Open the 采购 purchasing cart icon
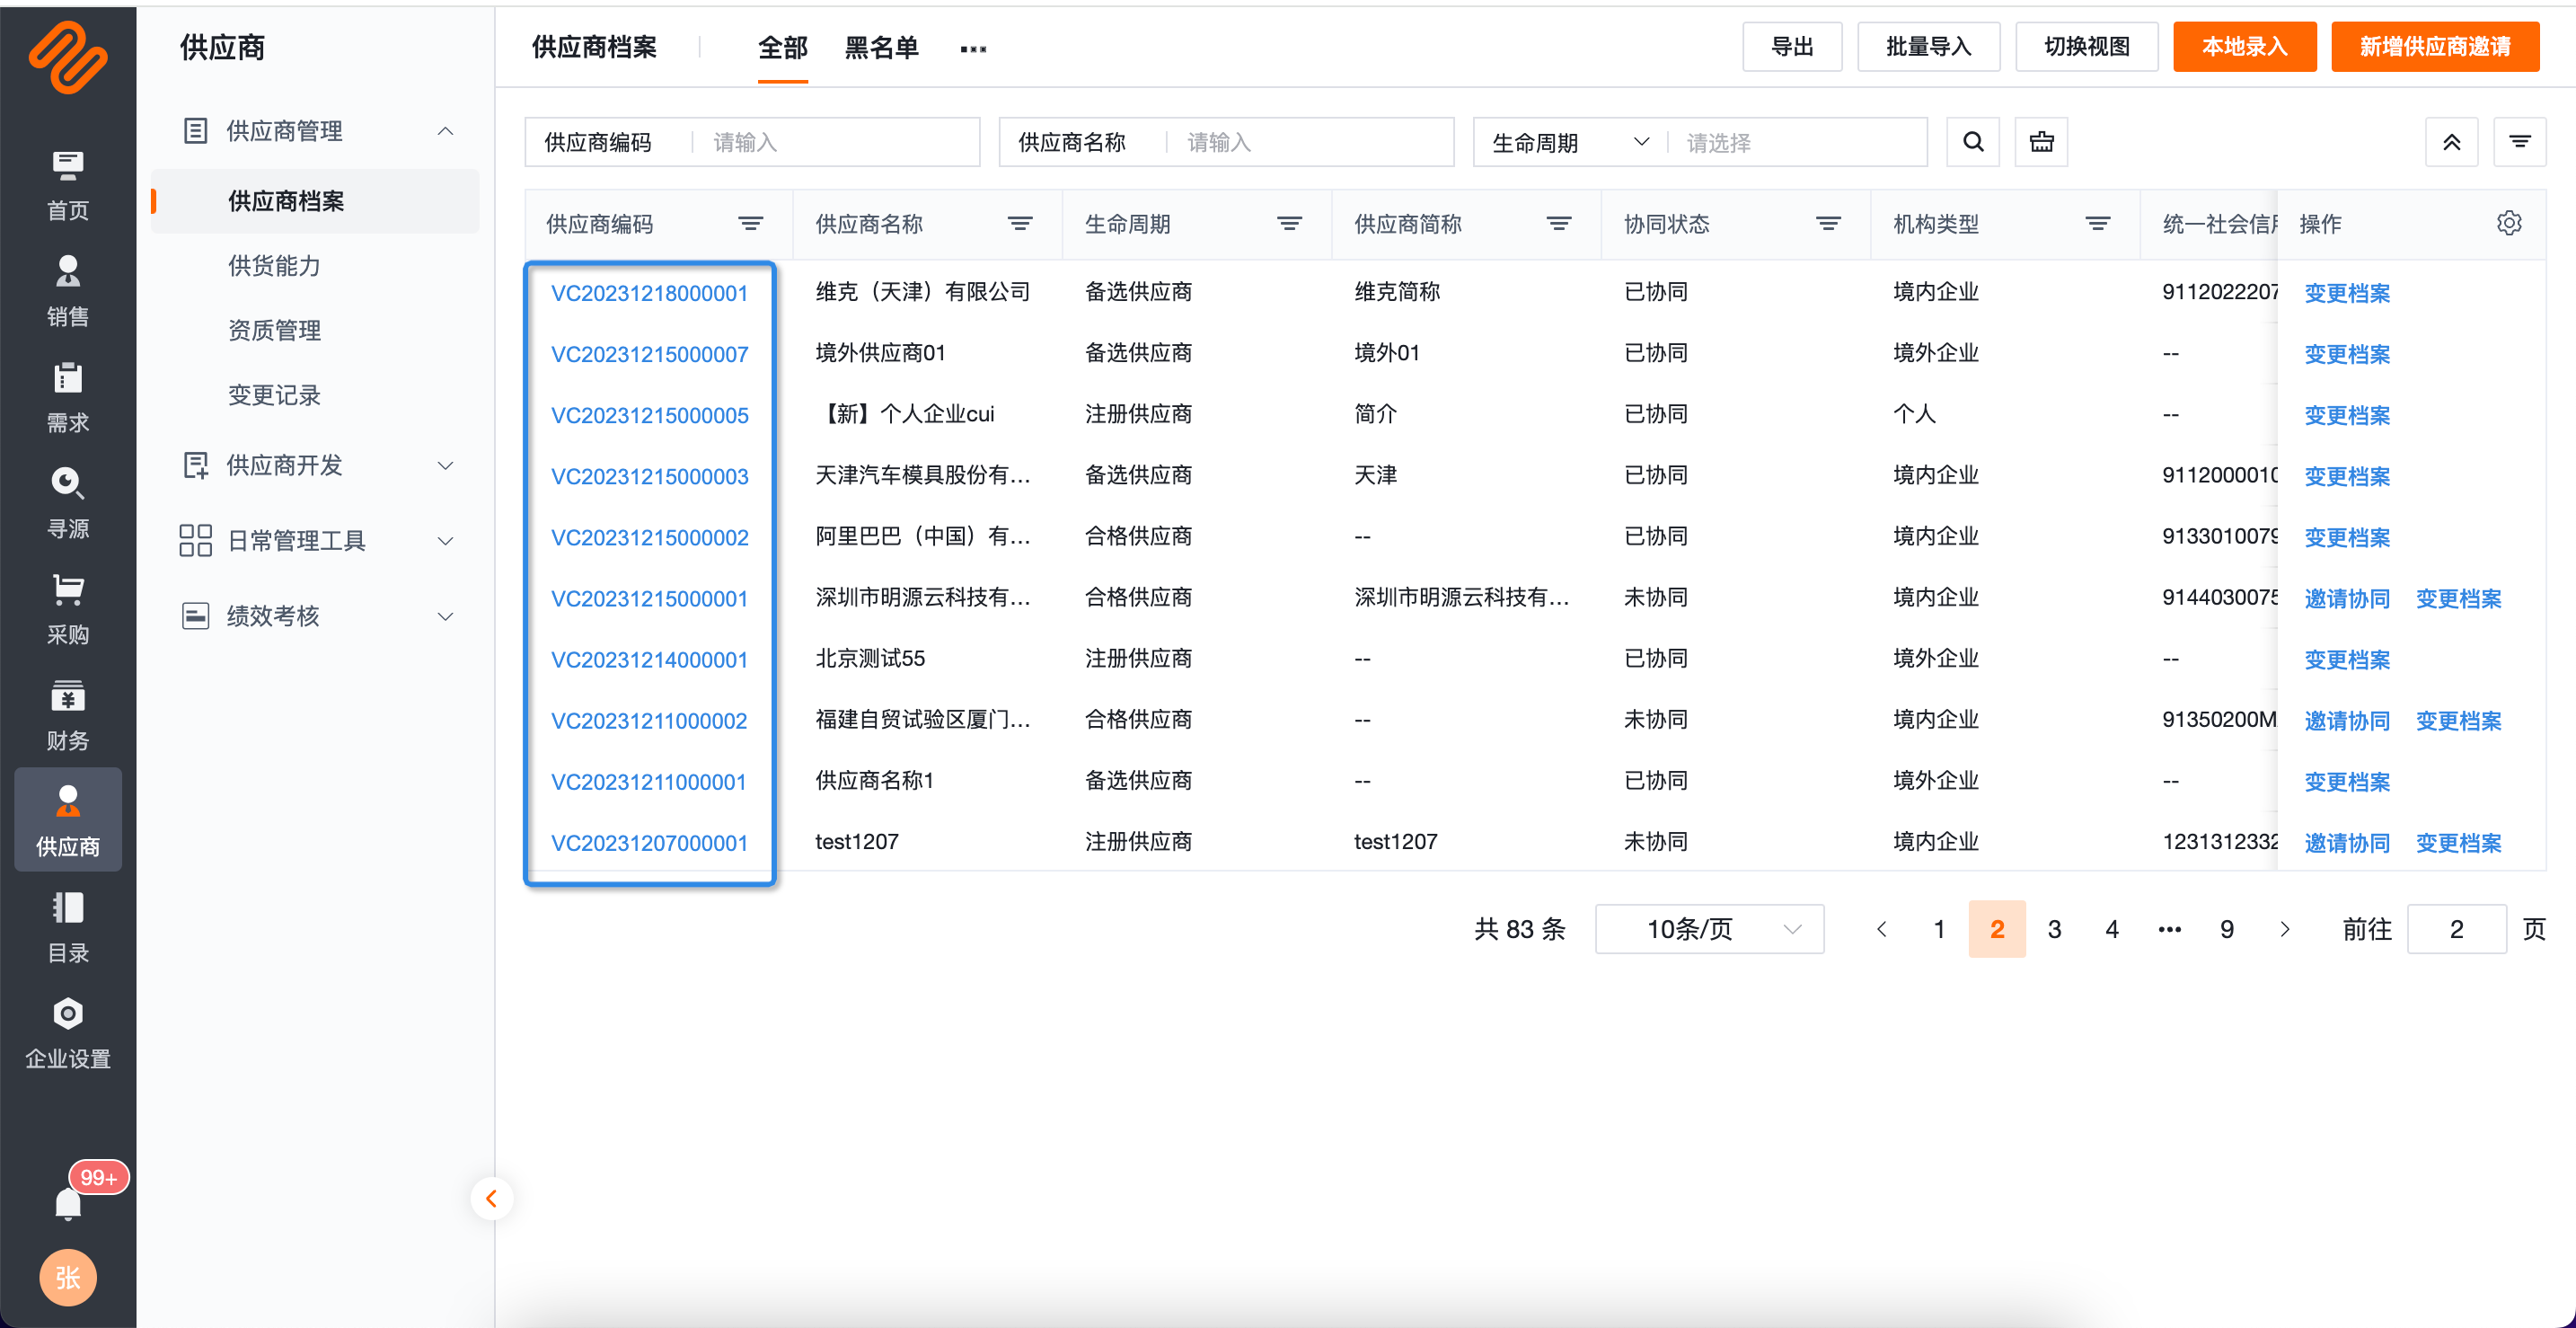Viewport: 2576px width, 1328px height. [x=68, y=610]
